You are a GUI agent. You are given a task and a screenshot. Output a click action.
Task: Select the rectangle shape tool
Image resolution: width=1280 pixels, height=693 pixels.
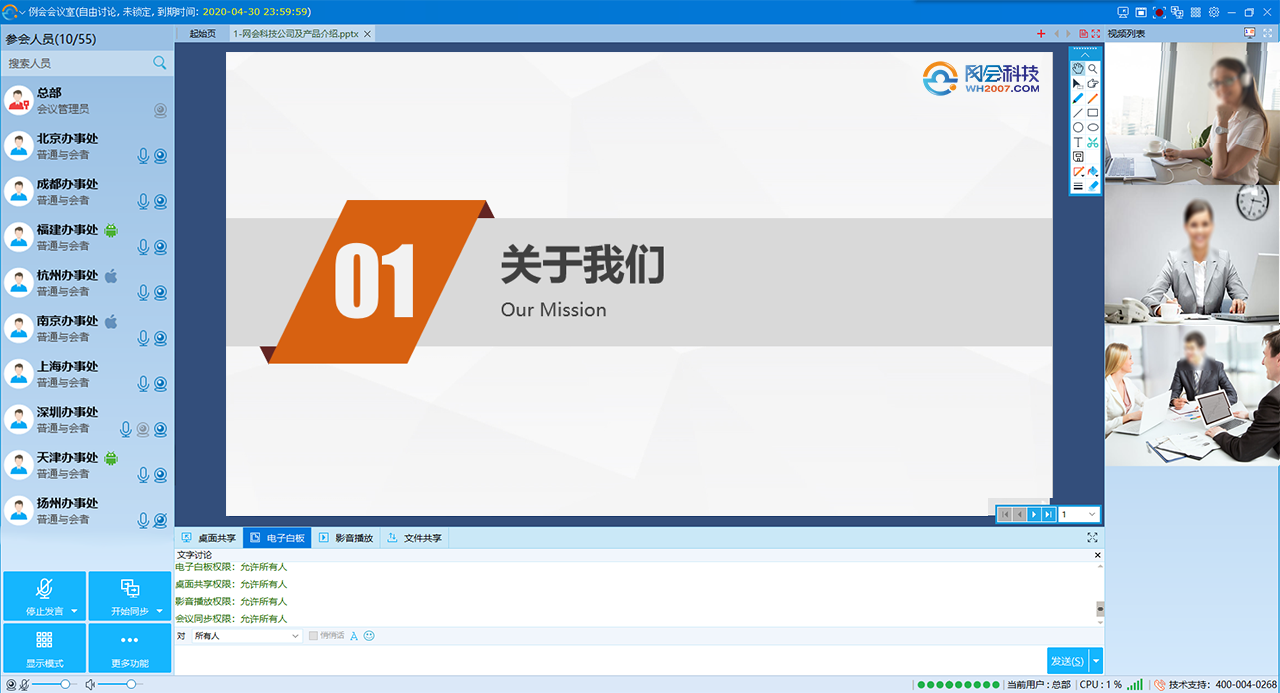1093,113
